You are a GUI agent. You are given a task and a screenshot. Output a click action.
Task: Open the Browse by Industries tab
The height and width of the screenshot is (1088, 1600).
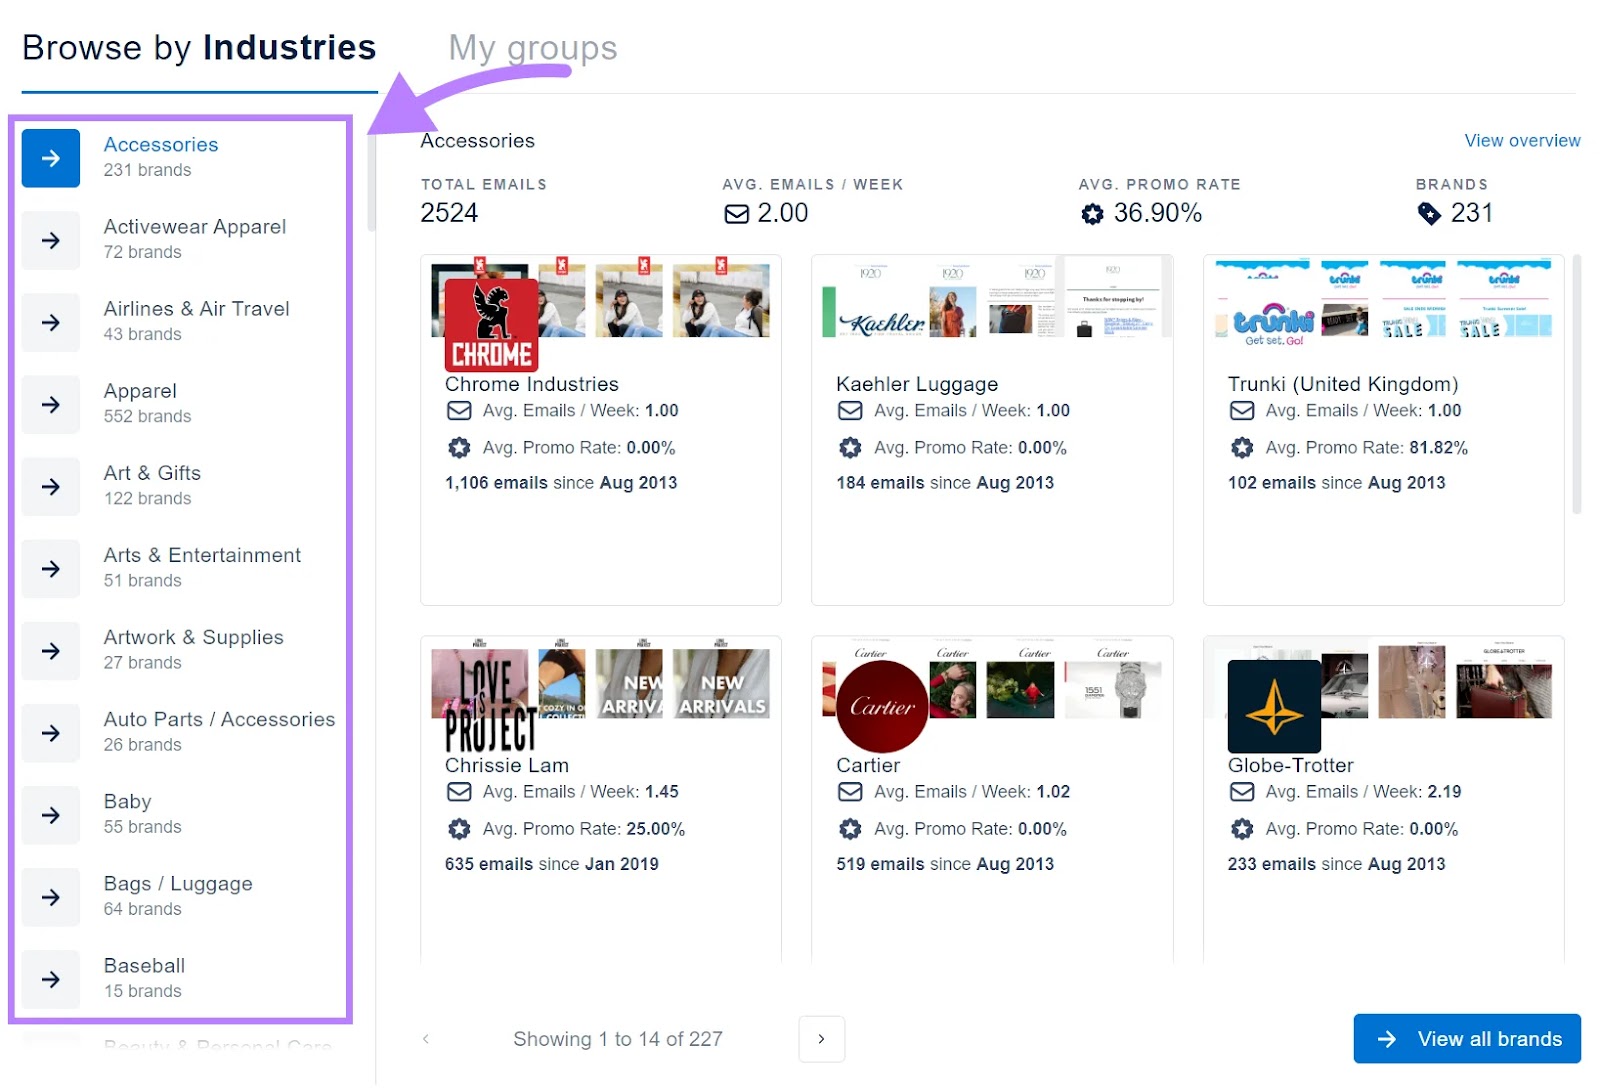tap(198, 47)
